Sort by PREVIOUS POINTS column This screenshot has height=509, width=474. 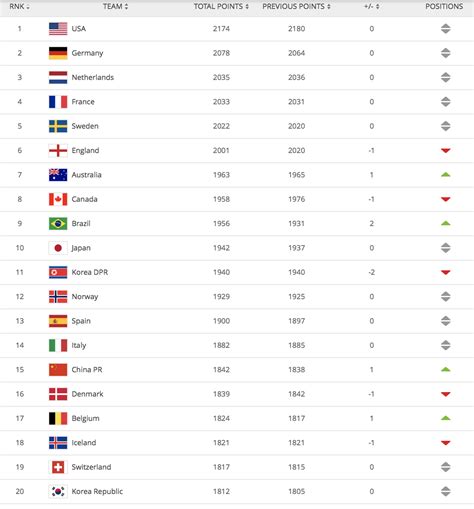(x=296, y=7)
